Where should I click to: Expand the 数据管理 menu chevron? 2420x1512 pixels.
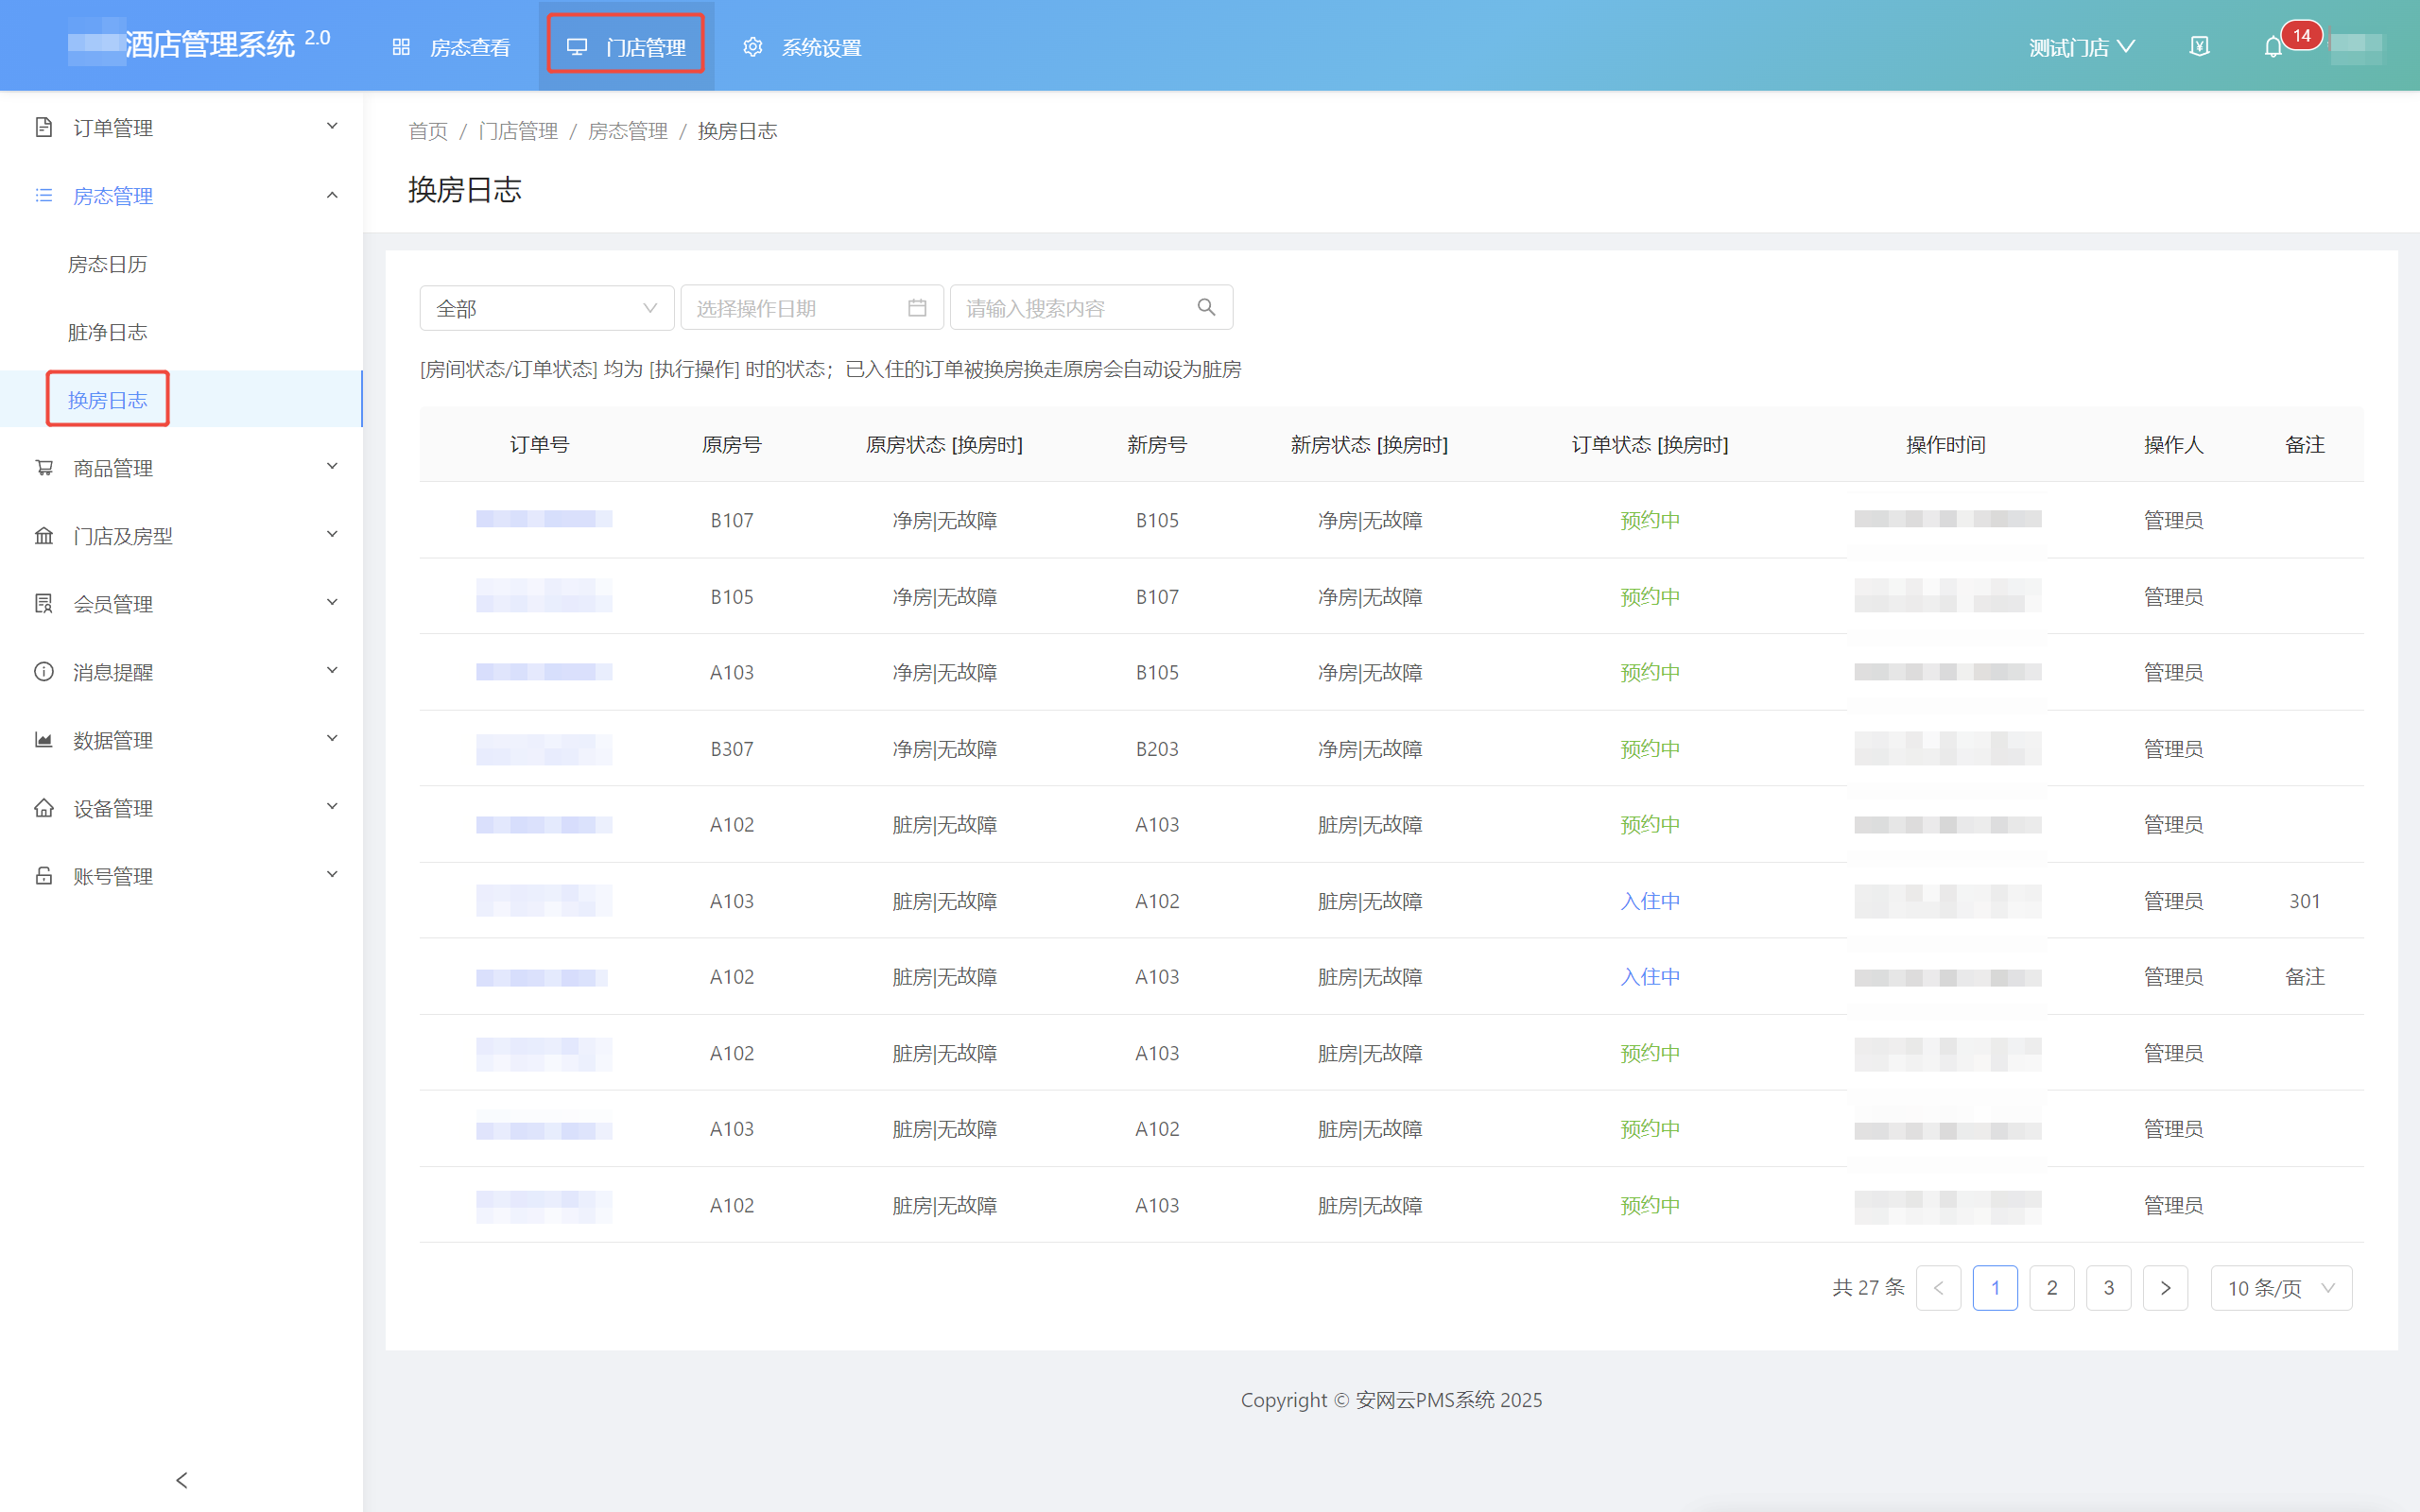[332, 739]
